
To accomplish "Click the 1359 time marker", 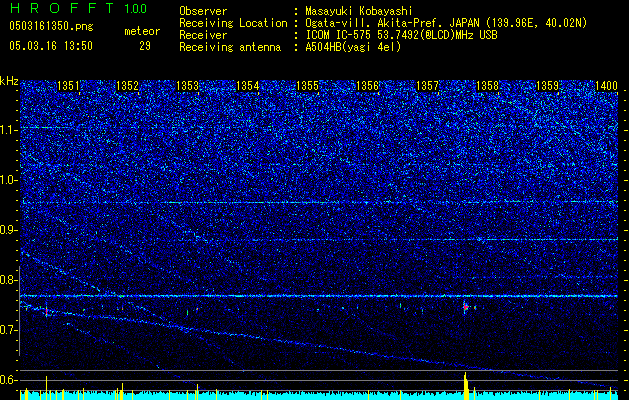I will pyautogui.click(x=547, y=86).
